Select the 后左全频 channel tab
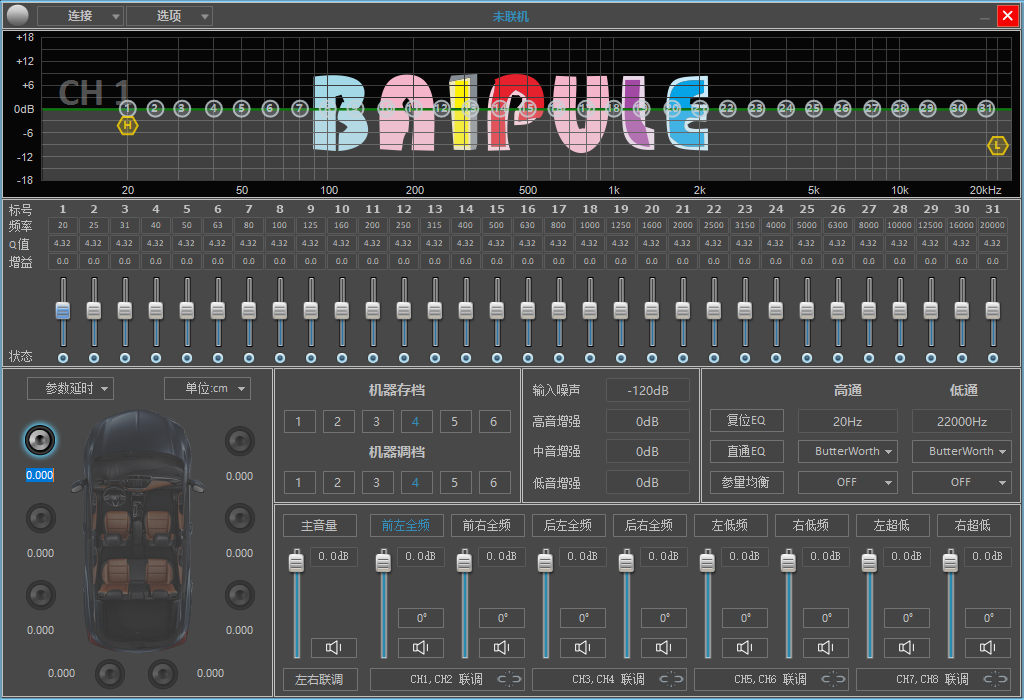 568,525
